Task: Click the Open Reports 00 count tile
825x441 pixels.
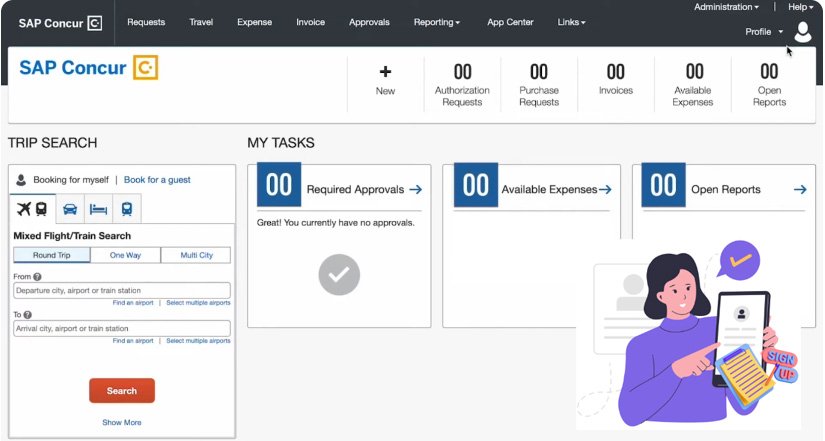Action: point(663,185)
